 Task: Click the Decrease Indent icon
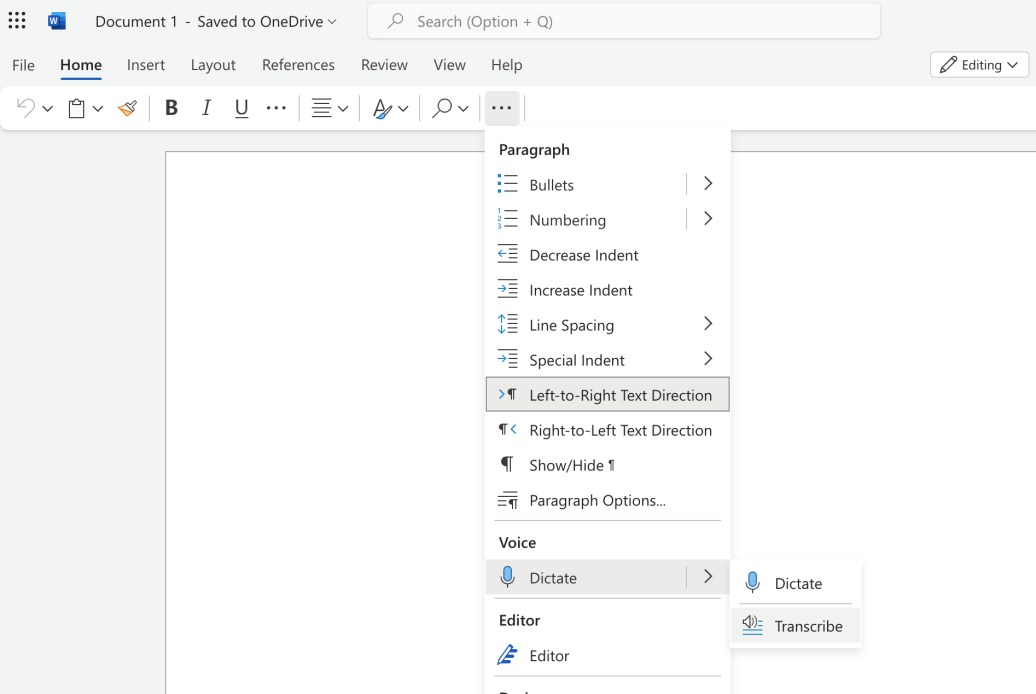pyautogui.click(x=510, y=254)
